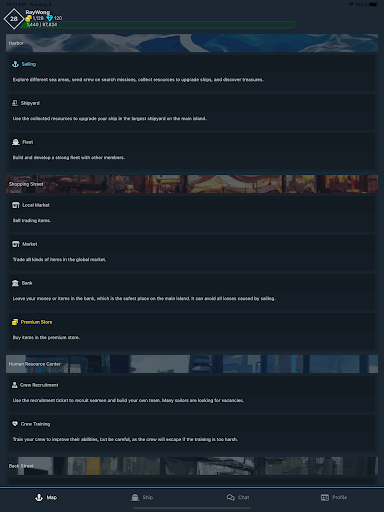Switch to the Ship tab

click(142, 497)
